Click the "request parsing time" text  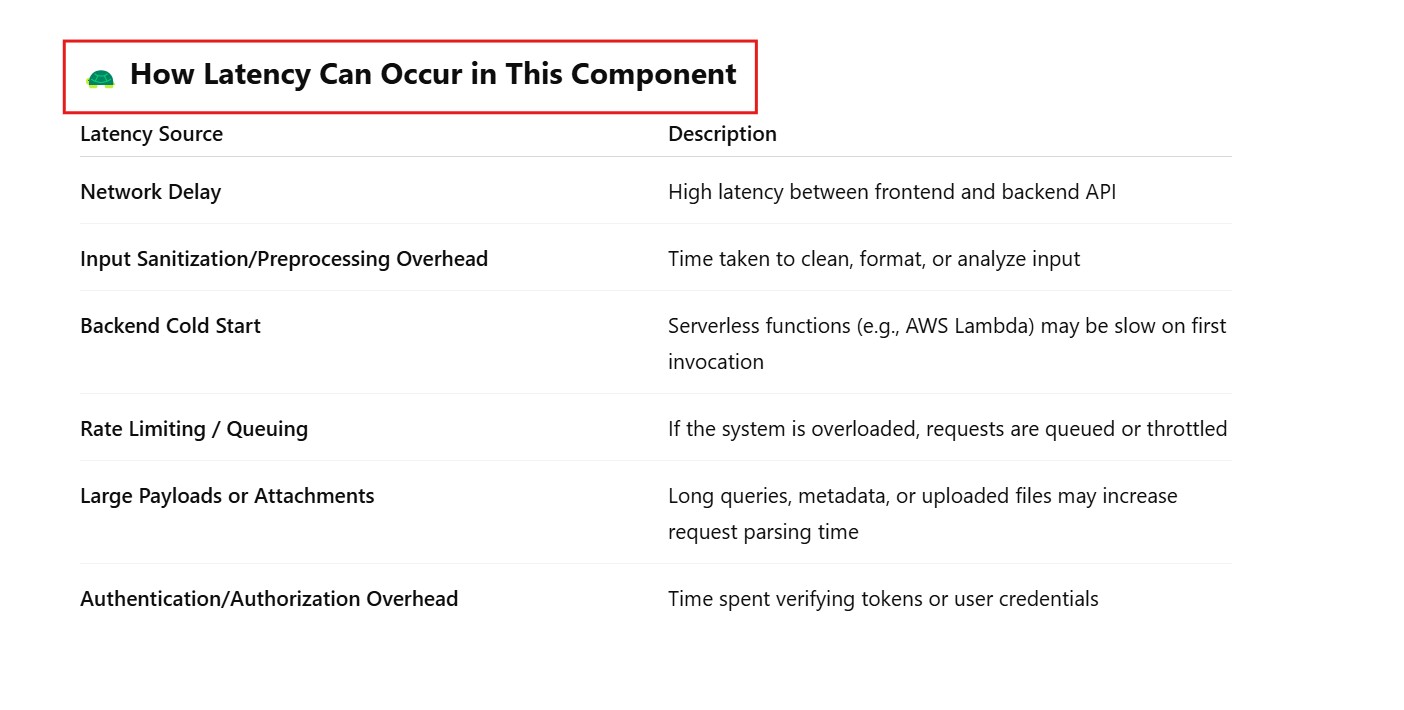[763, 532]
